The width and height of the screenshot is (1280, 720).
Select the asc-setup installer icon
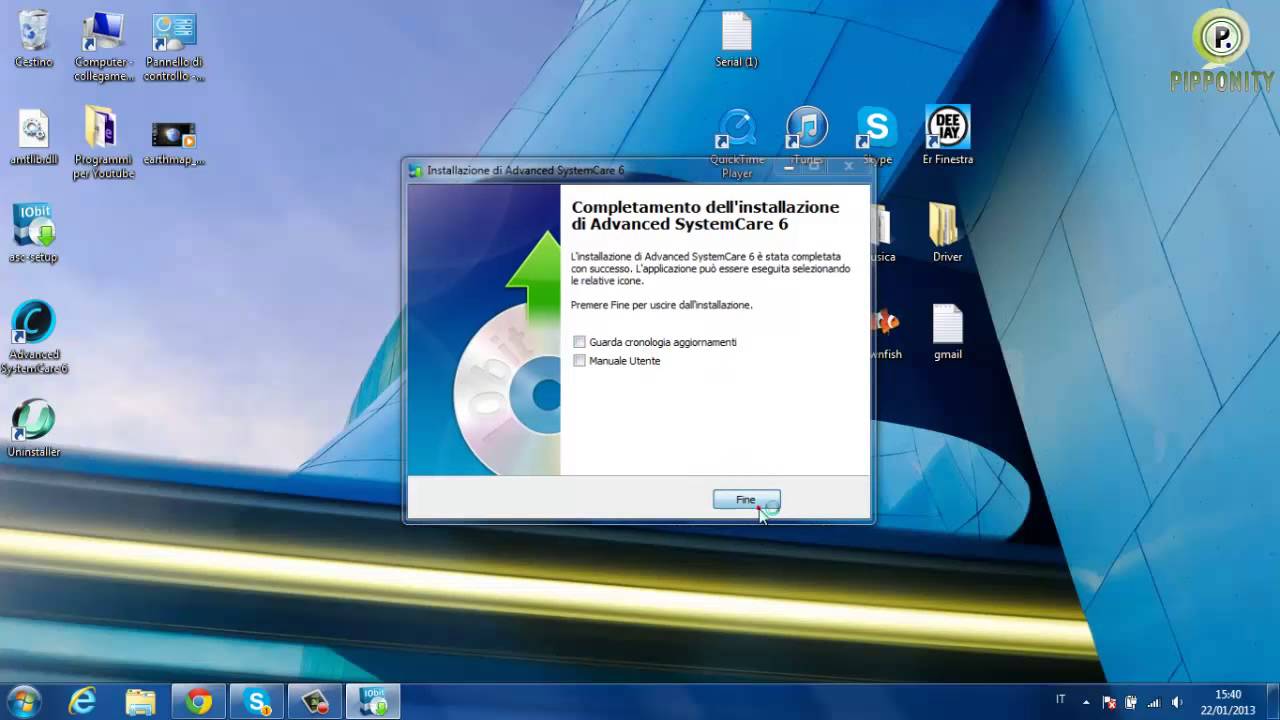(x=34, y=234)
